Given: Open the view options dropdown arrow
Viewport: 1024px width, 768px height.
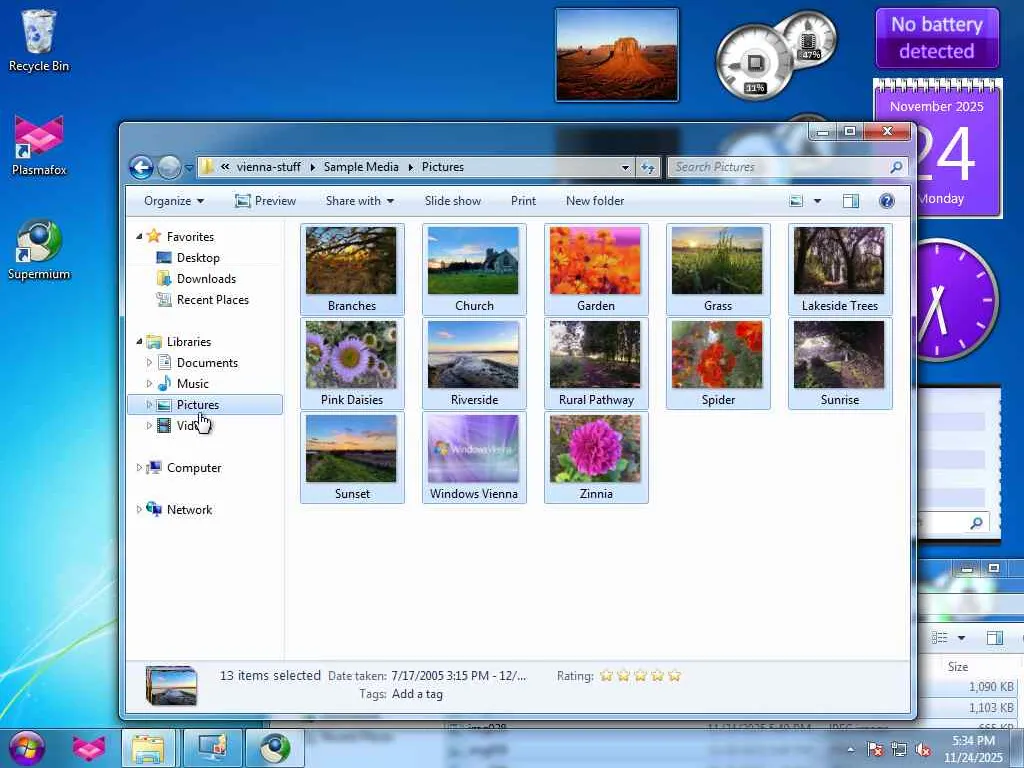Looking at the screenshot, I should pyautogui.click(x=817, y=201).
